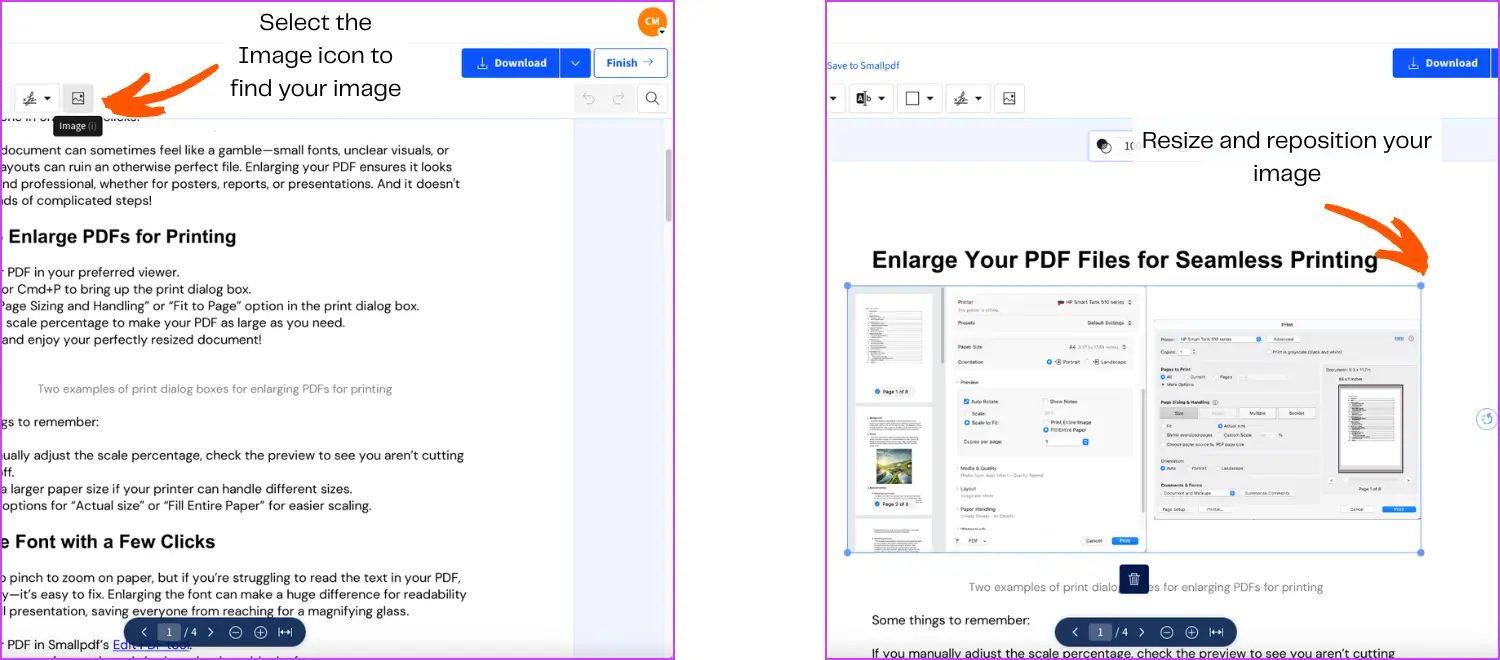Click the Image icon in left panel toolbar
The height and width of the screenshot is (660, 1500).
(x=77, y=98)
